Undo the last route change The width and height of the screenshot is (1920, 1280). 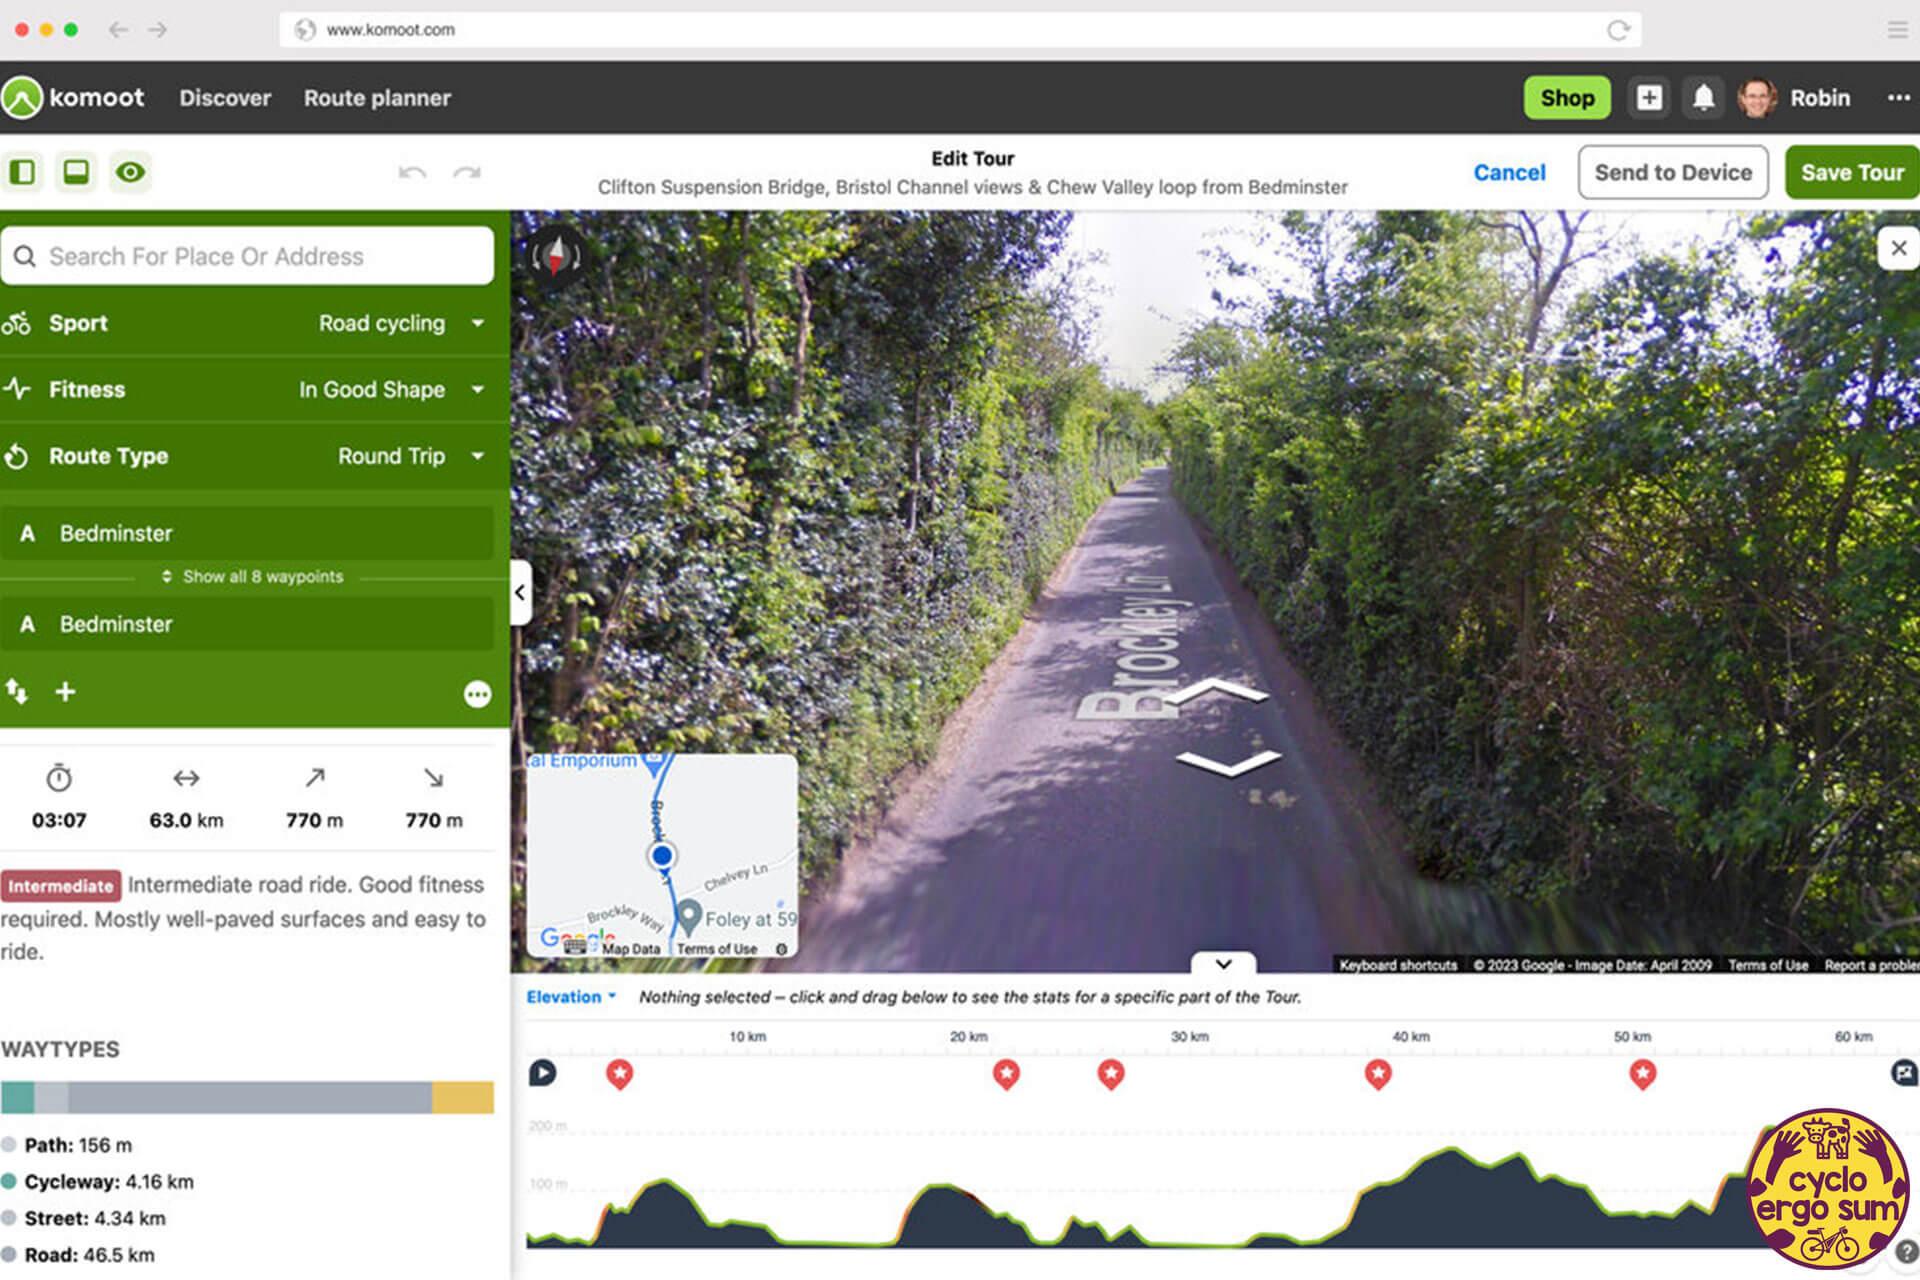[412, 173]
